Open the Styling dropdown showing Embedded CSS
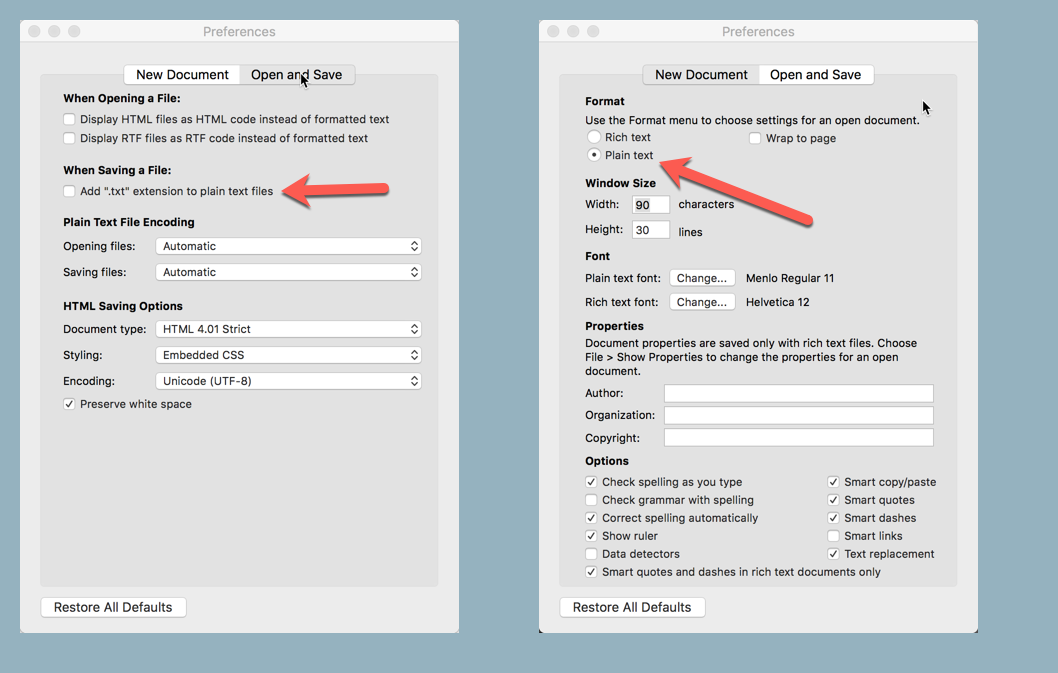 (x=288, y=355)
